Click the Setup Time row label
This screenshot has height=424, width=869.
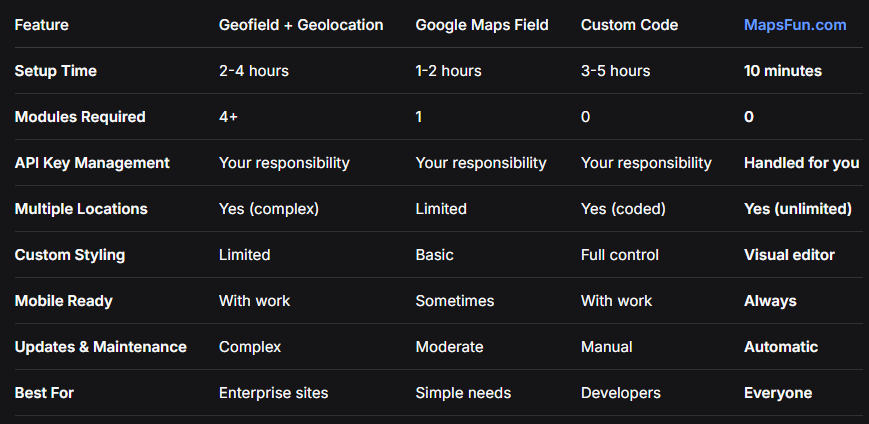[x=55, y=71]
